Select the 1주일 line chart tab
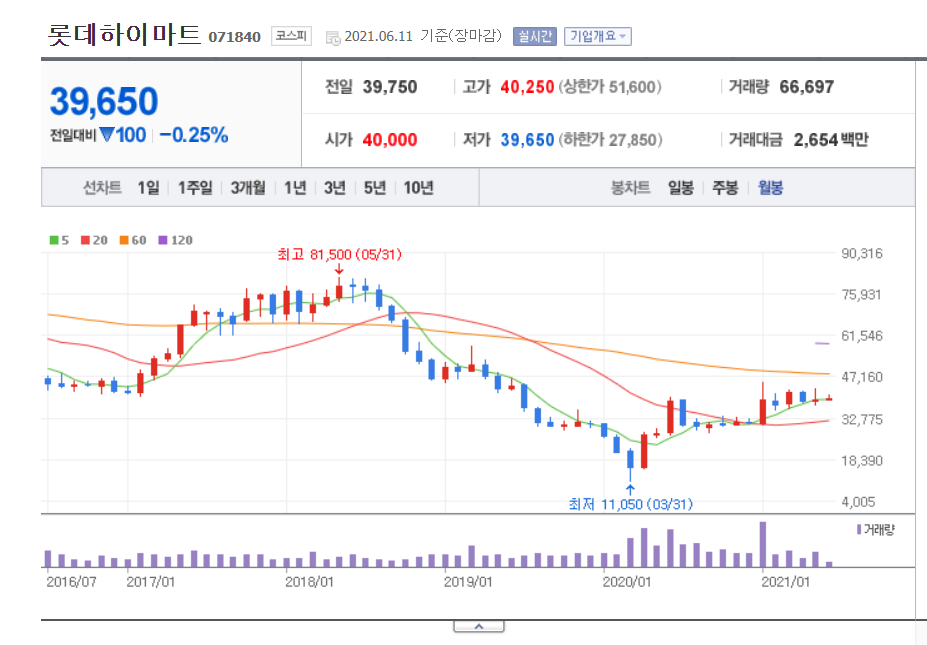 tap(195, 188)
